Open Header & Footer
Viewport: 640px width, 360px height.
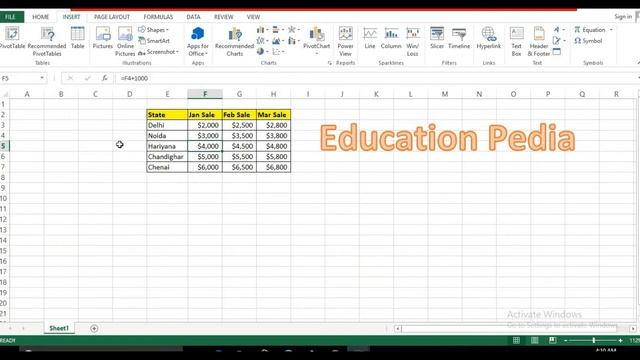point(539,41)
